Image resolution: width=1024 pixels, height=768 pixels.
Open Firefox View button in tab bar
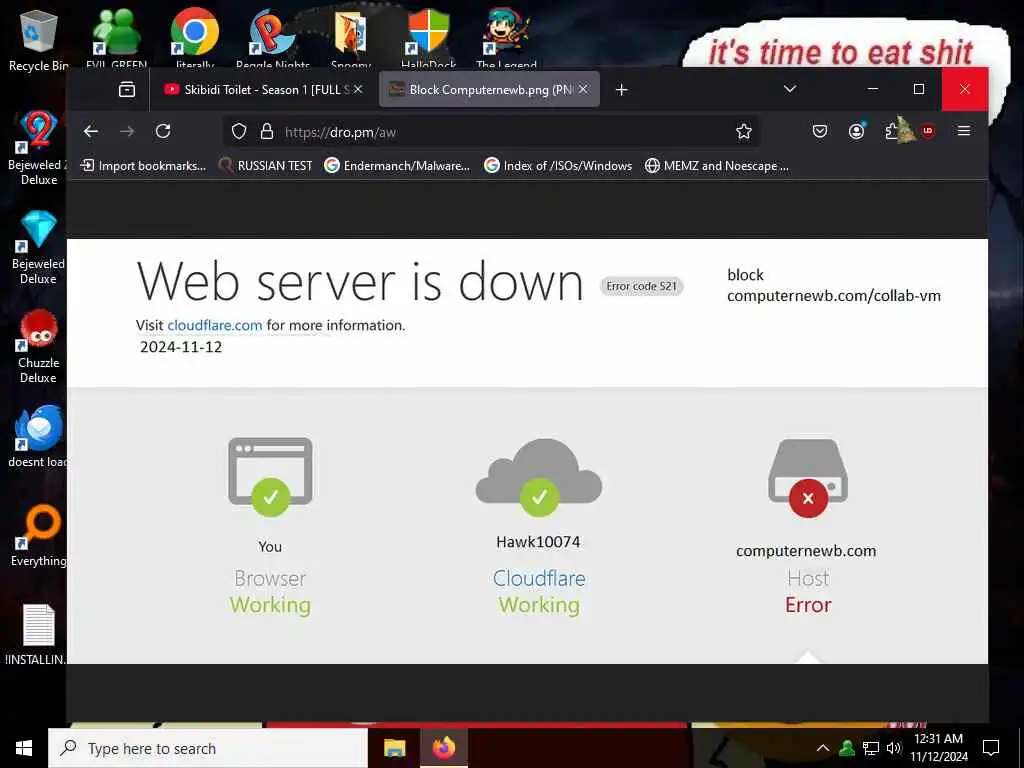pyautogui.click(x=127, y=89)
